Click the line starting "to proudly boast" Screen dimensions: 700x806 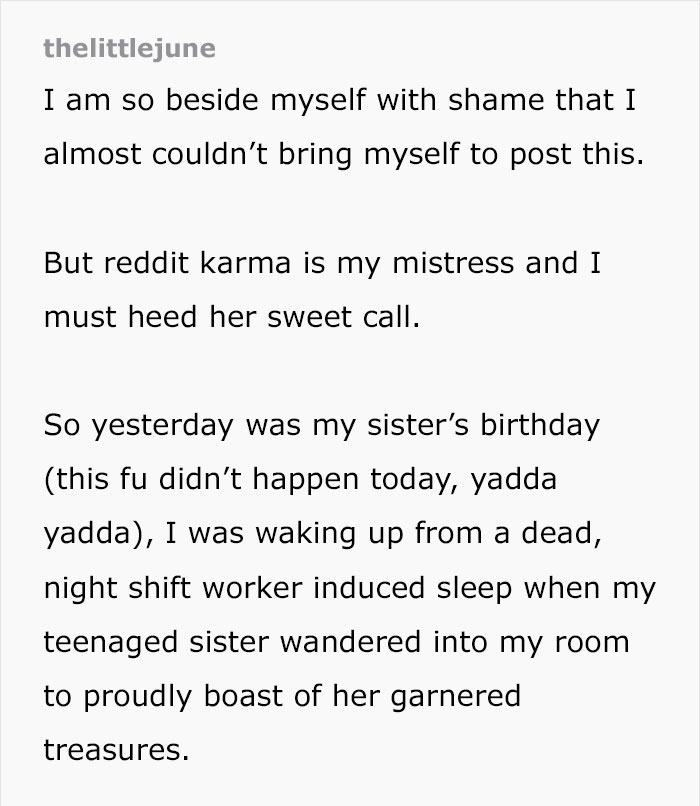click(282, 695)
